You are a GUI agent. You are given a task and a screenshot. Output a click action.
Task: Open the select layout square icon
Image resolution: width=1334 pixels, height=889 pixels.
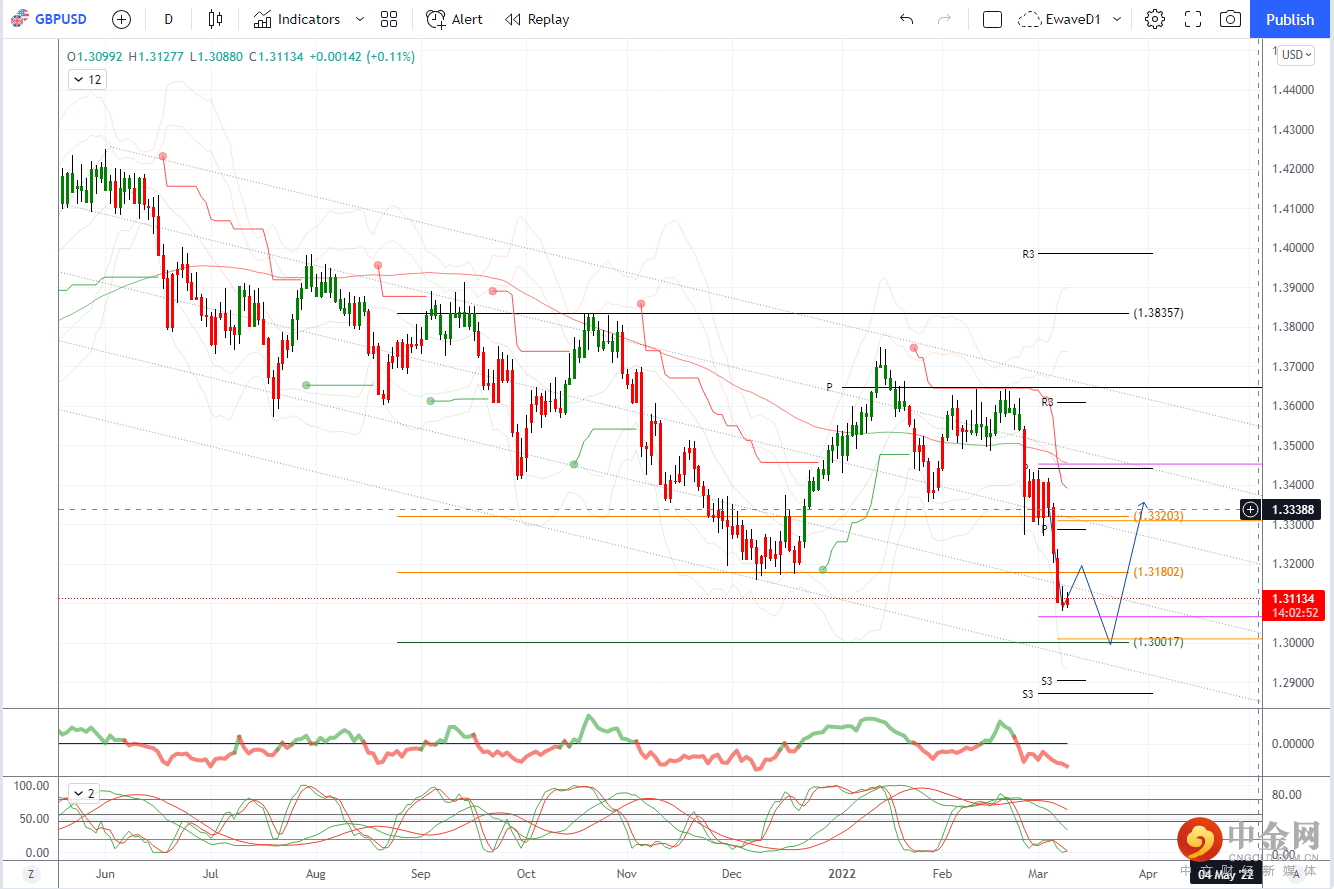coord(992,19)
